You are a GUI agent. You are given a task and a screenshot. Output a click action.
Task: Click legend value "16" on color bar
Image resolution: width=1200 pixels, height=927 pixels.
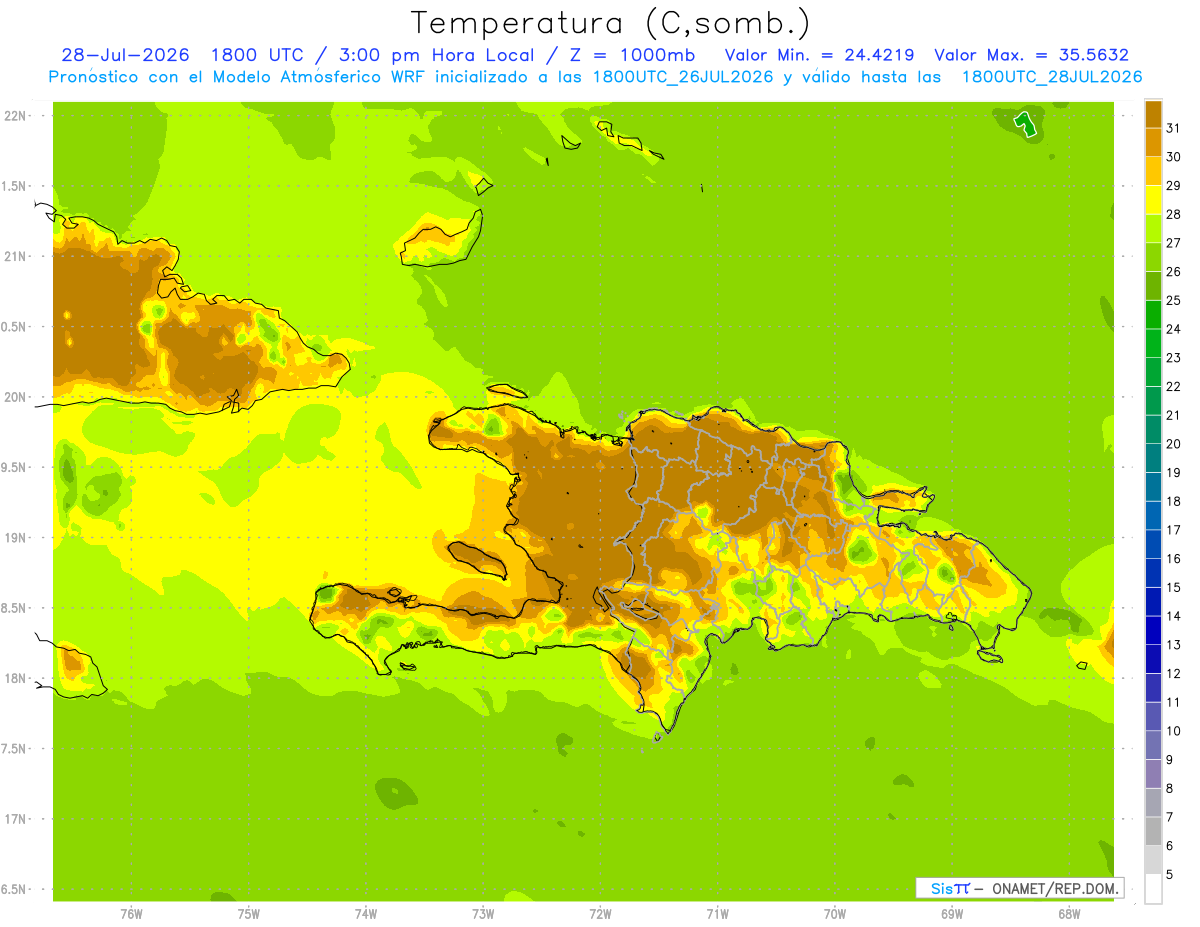coord(1174,559)
